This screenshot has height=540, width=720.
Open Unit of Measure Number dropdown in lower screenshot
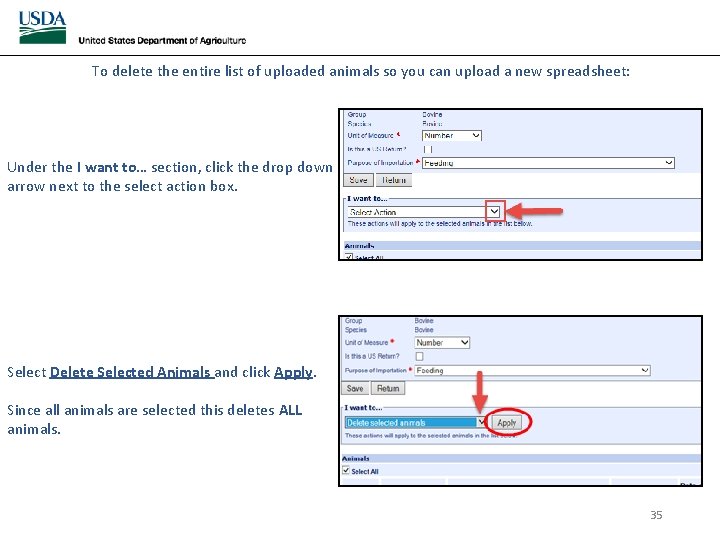[442, 343]
